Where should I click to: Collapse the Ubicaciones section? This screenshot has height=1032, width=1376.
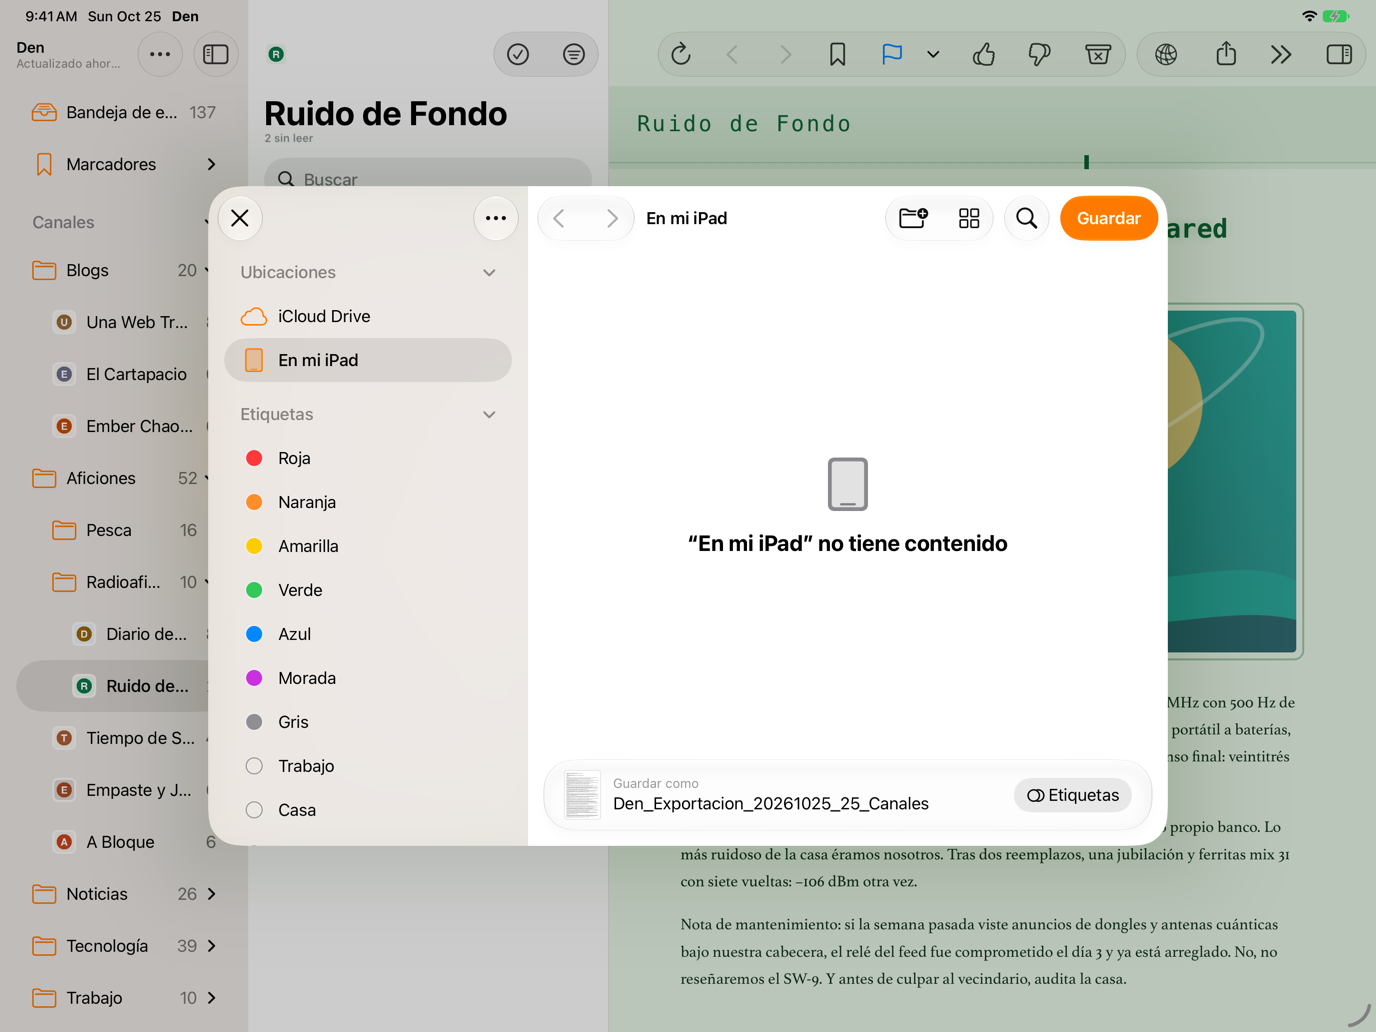click(489, 272)
